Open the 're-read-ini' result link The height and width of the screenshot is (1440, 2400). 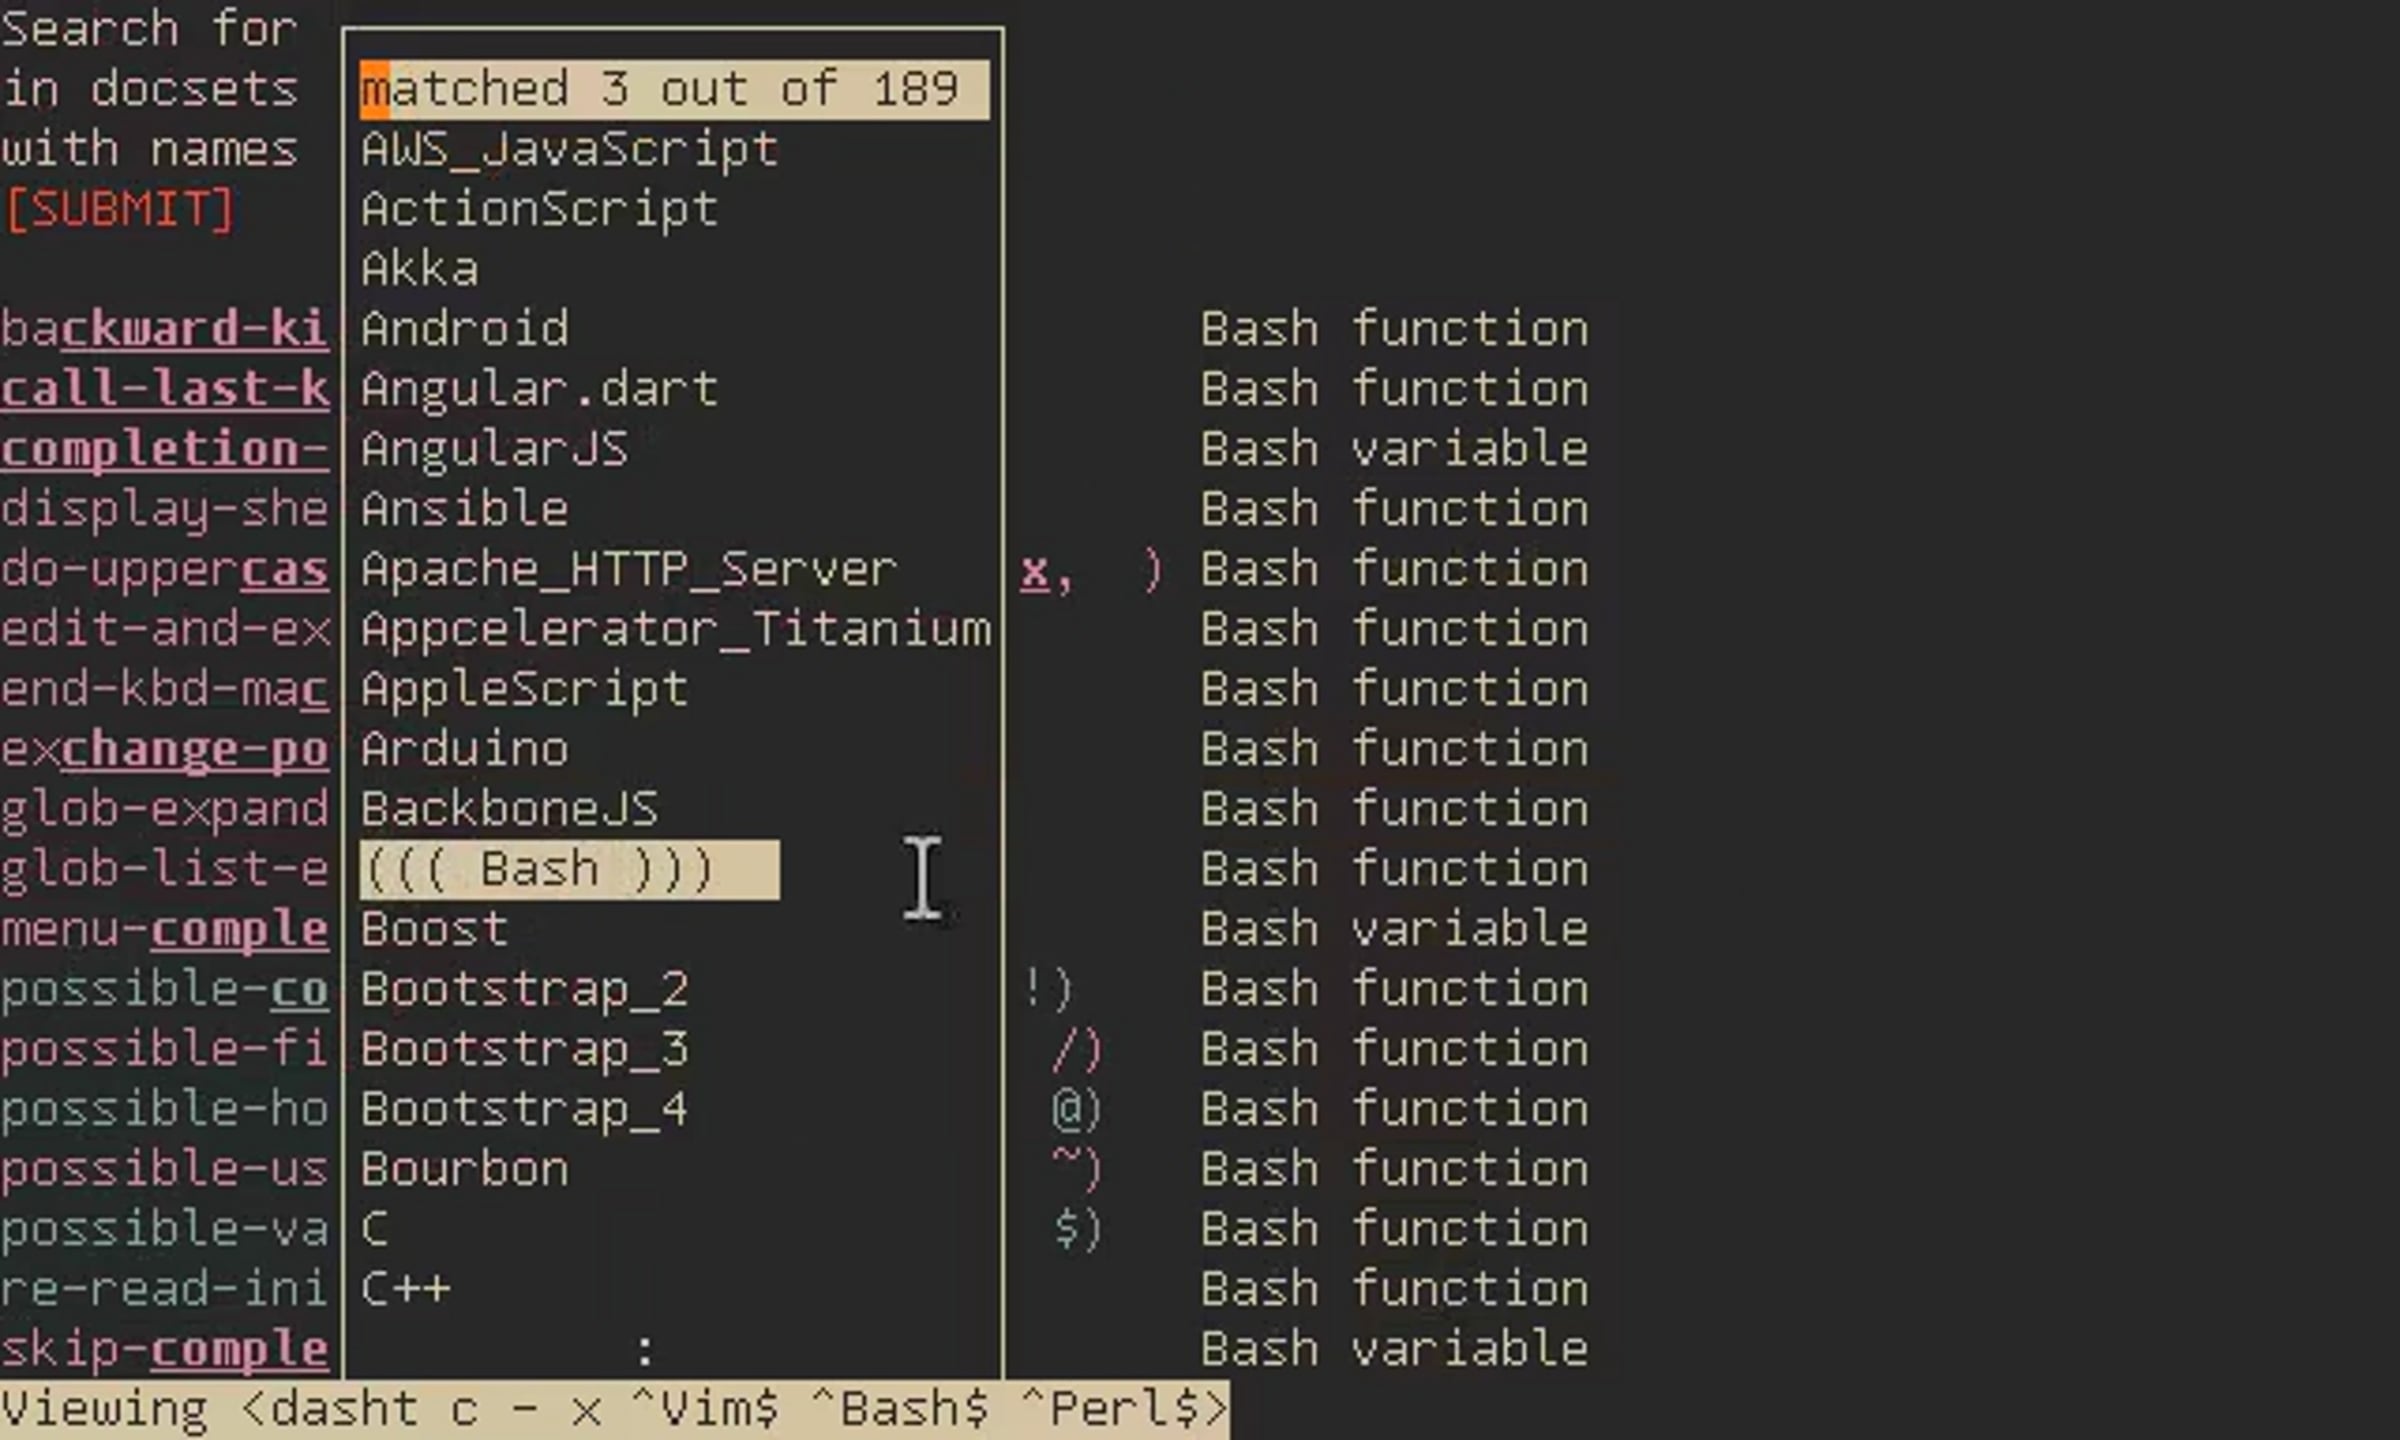[165, 1290]
